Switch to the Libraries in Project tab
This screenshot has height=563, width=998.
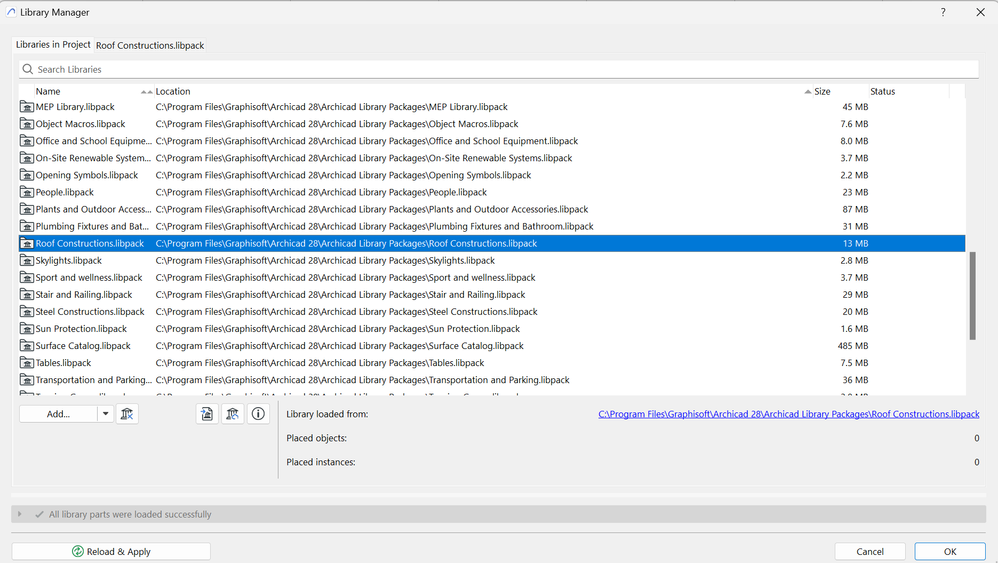coord(53,45)
